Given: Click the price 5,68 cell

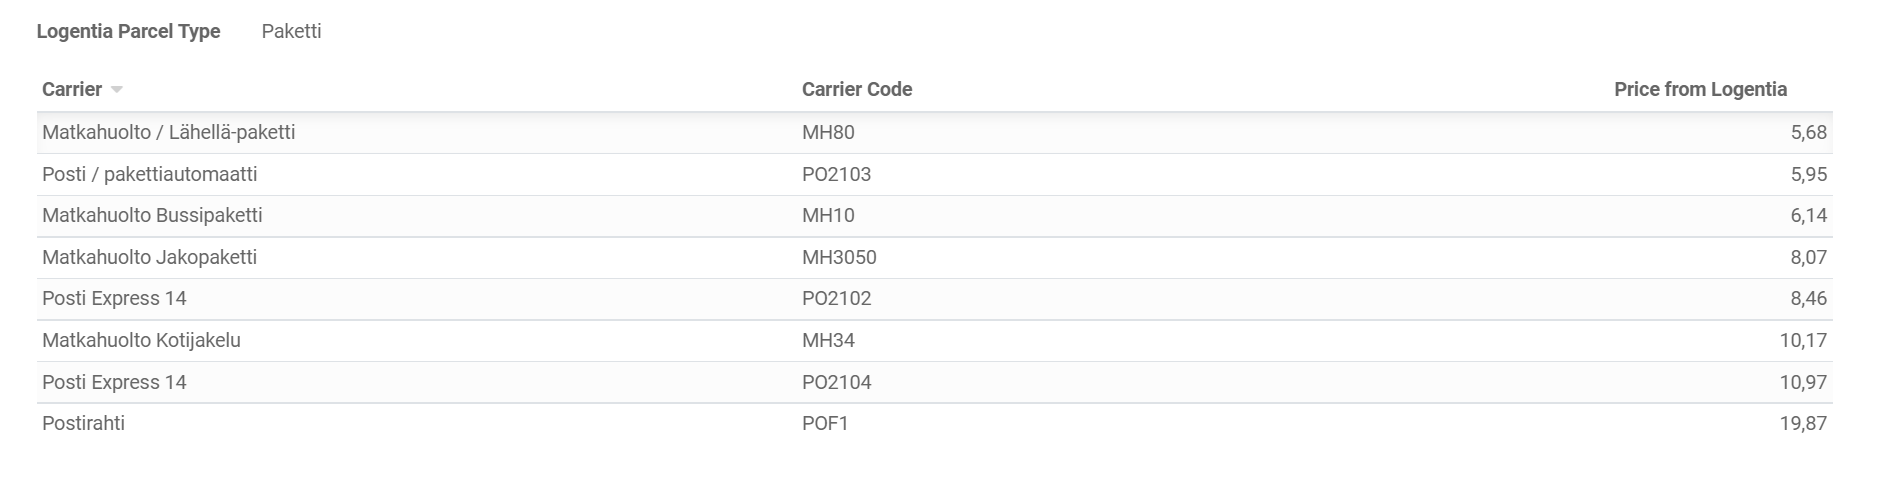Looking at the screenshot, I should point(1809,132).
